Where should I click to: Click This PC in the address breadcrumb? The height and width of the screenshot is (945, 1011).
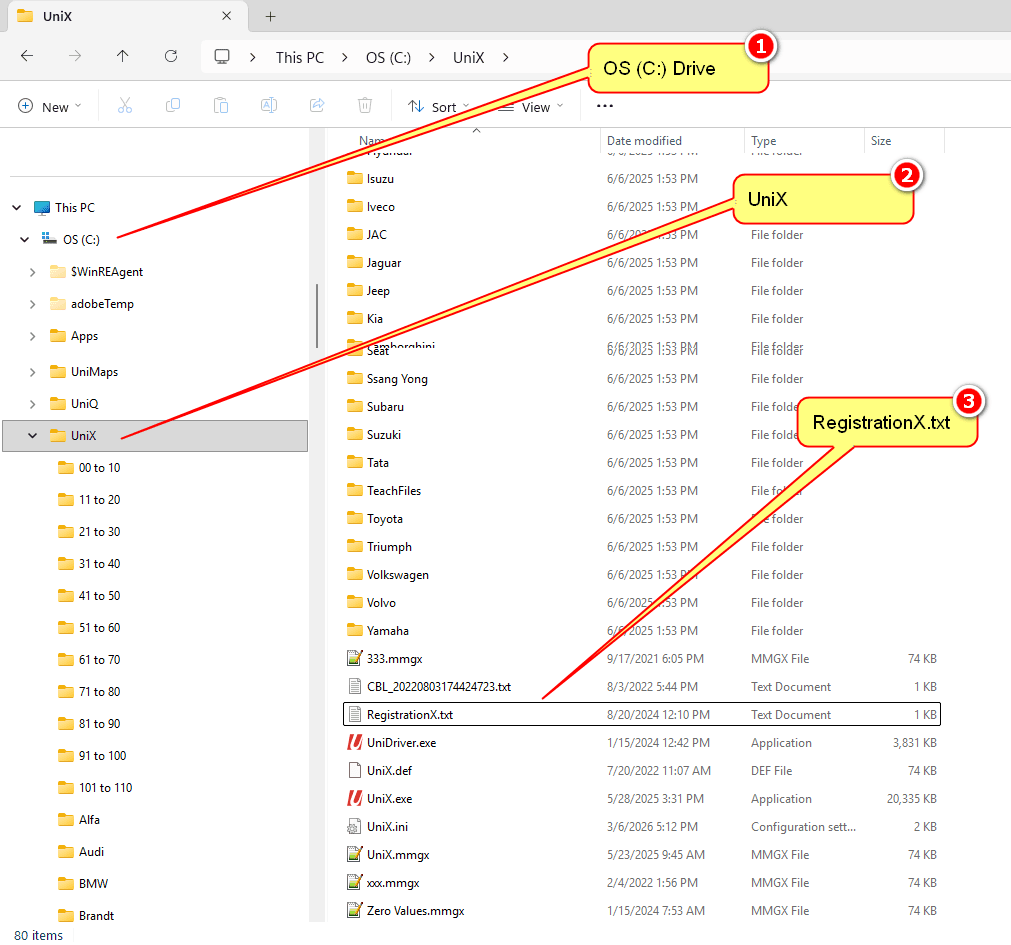click(x=300, y=57)
